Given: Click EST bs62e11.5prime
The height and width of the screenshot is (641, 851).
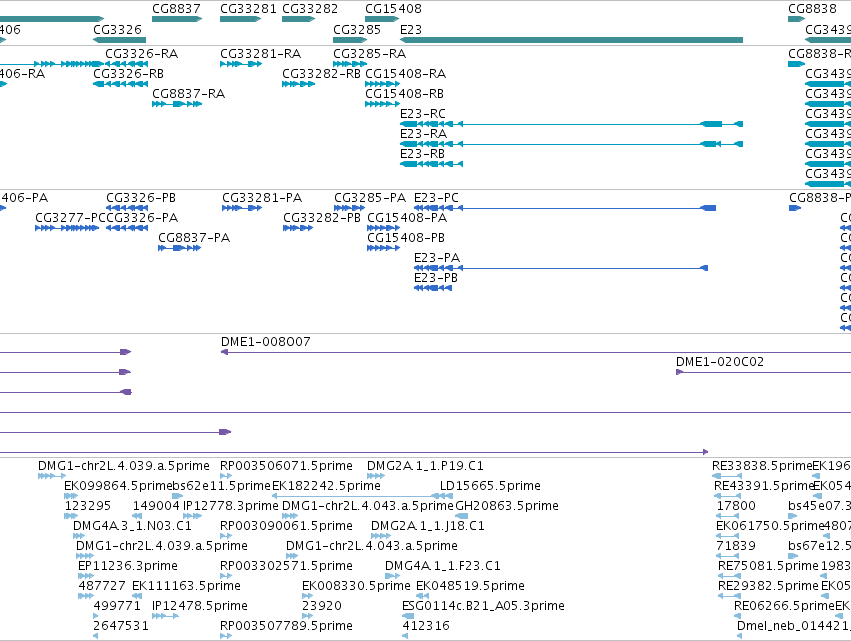Looking at the screenshot, I should (x=221, y=486).
